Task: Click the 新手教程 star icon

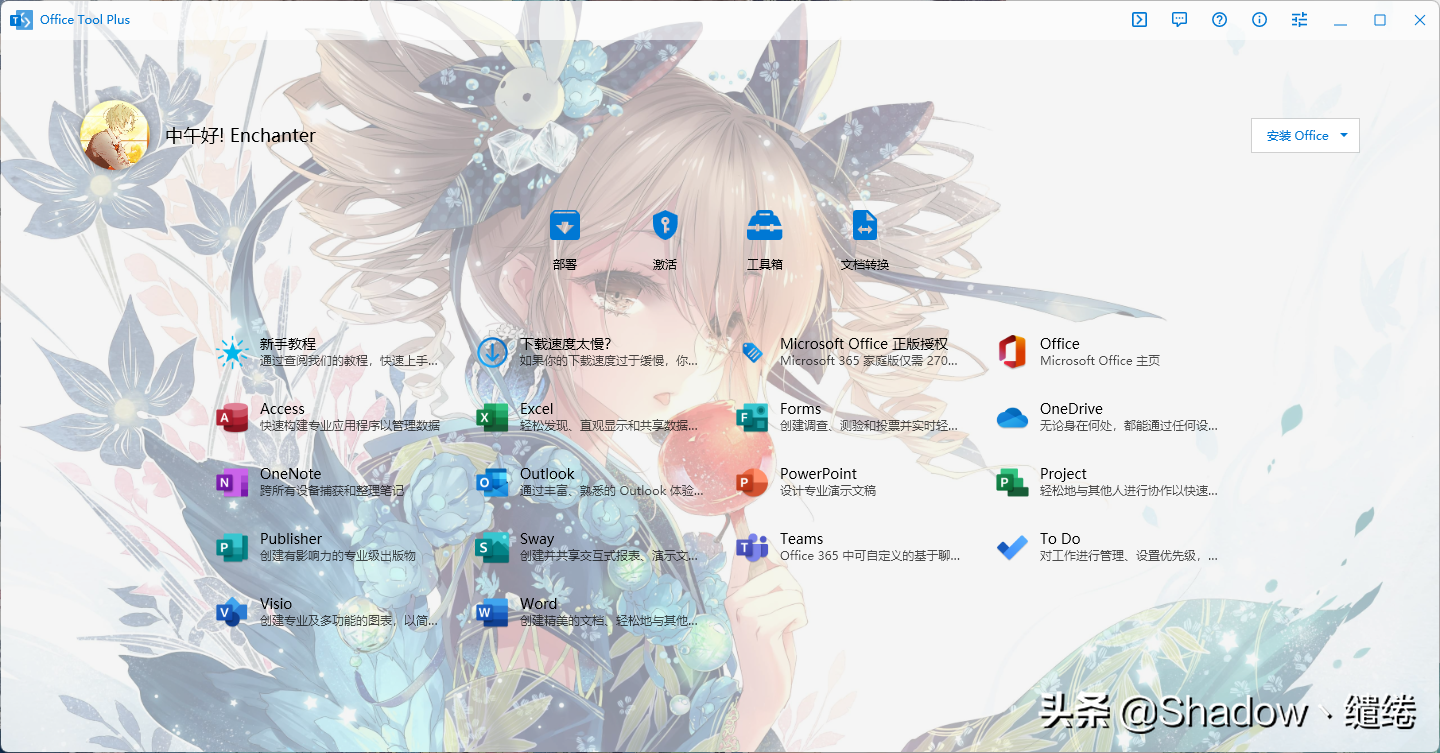Action: [232, 352]
